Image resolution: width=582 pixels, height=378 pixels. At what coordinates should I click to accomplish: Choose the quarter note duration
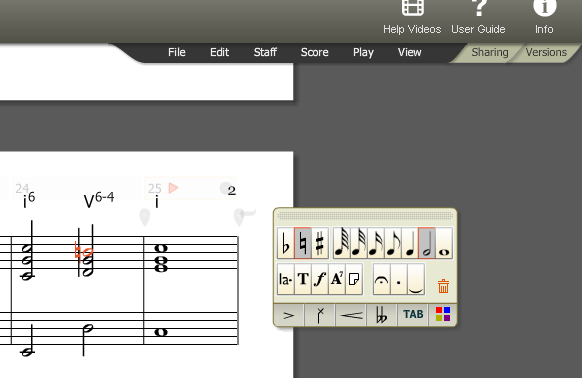409,243
